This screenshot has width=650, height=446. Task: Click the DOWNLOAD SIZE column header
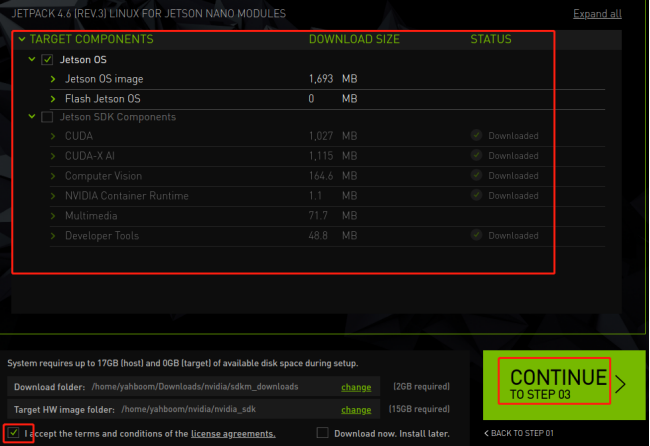pos(354,39)
